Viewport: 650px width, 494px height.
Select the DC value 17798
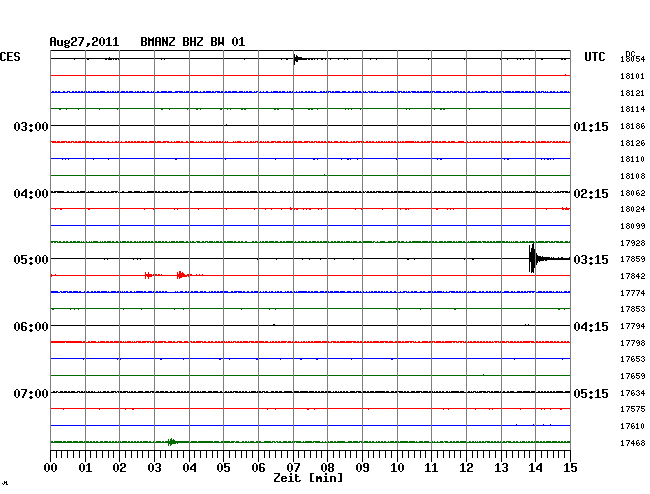633,343
